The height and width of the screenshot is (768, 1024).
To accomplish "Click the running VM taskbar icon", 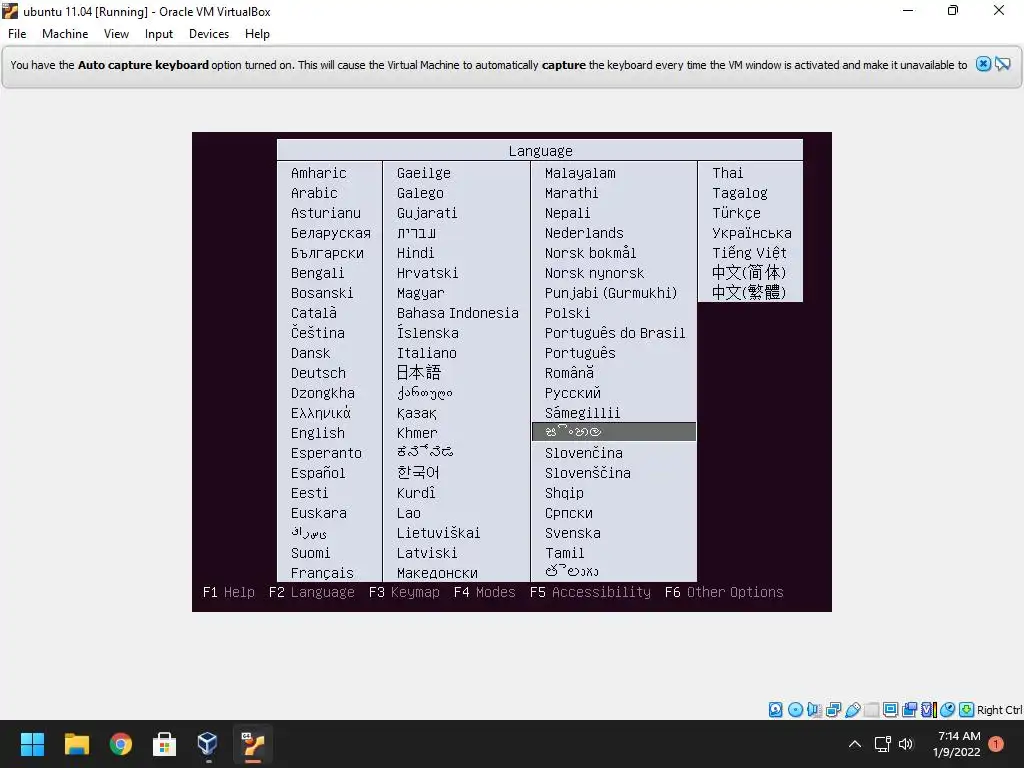I will point(253,744).
